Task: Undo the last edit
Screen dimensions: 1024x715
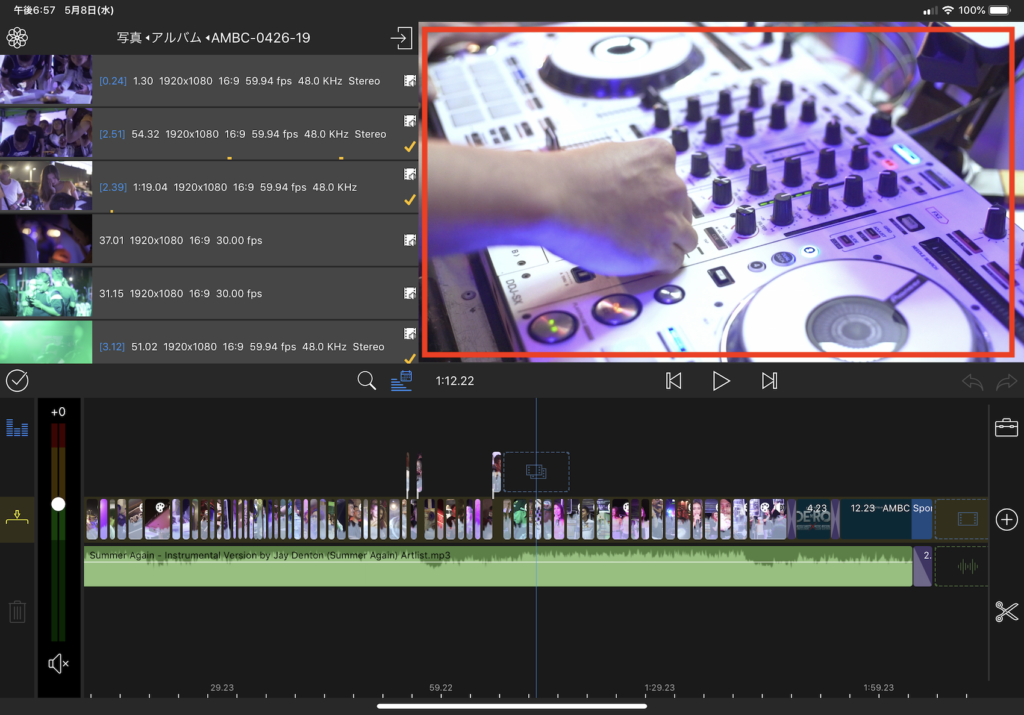Action: click(x=972, y=381)
